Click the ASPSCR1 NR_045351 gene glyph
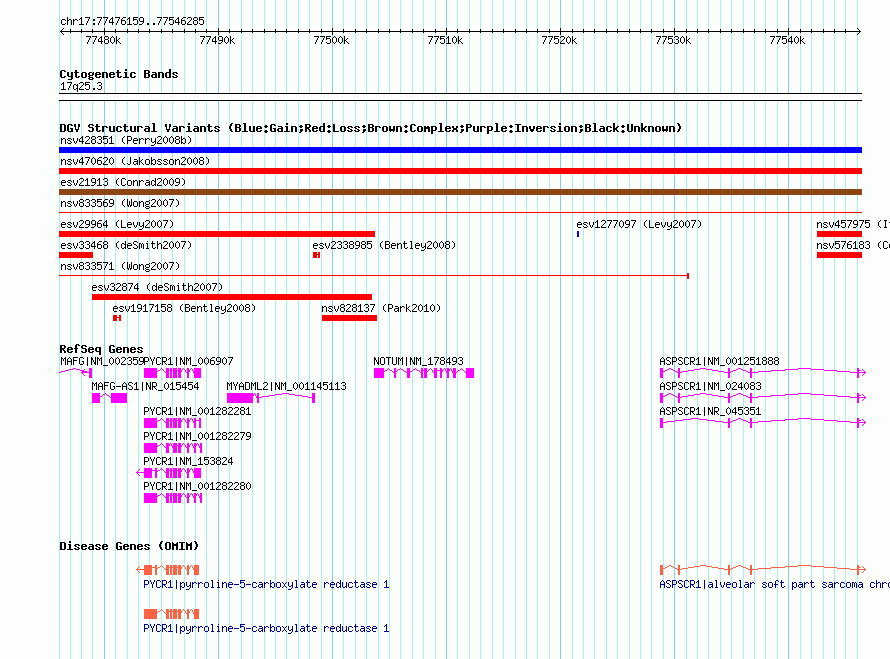 pos(763,423)
